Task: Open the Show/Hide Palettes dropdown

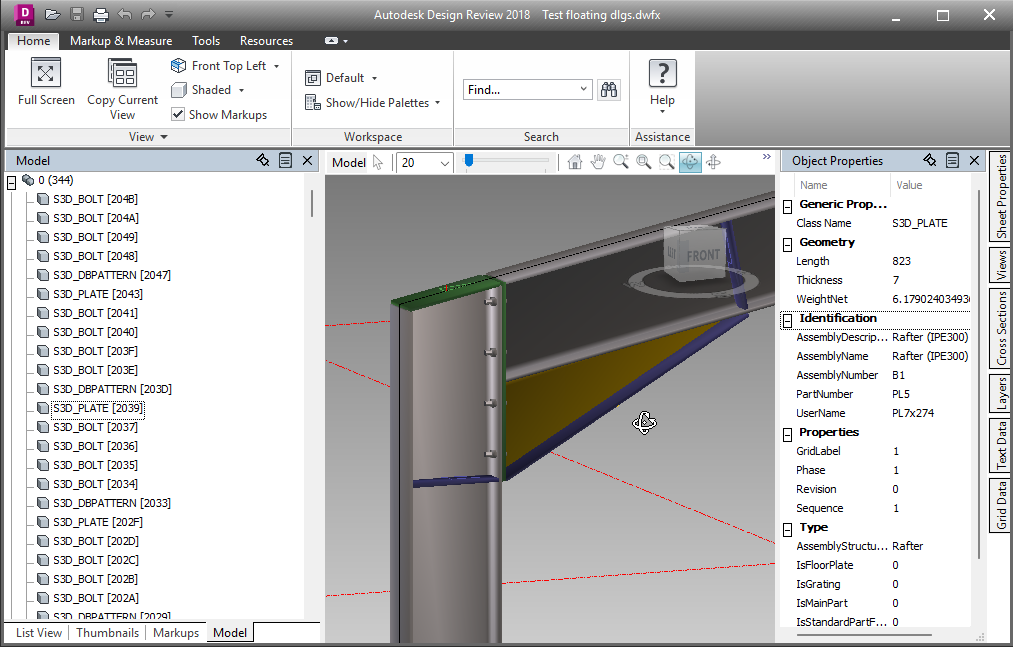Action: (437, 103)
